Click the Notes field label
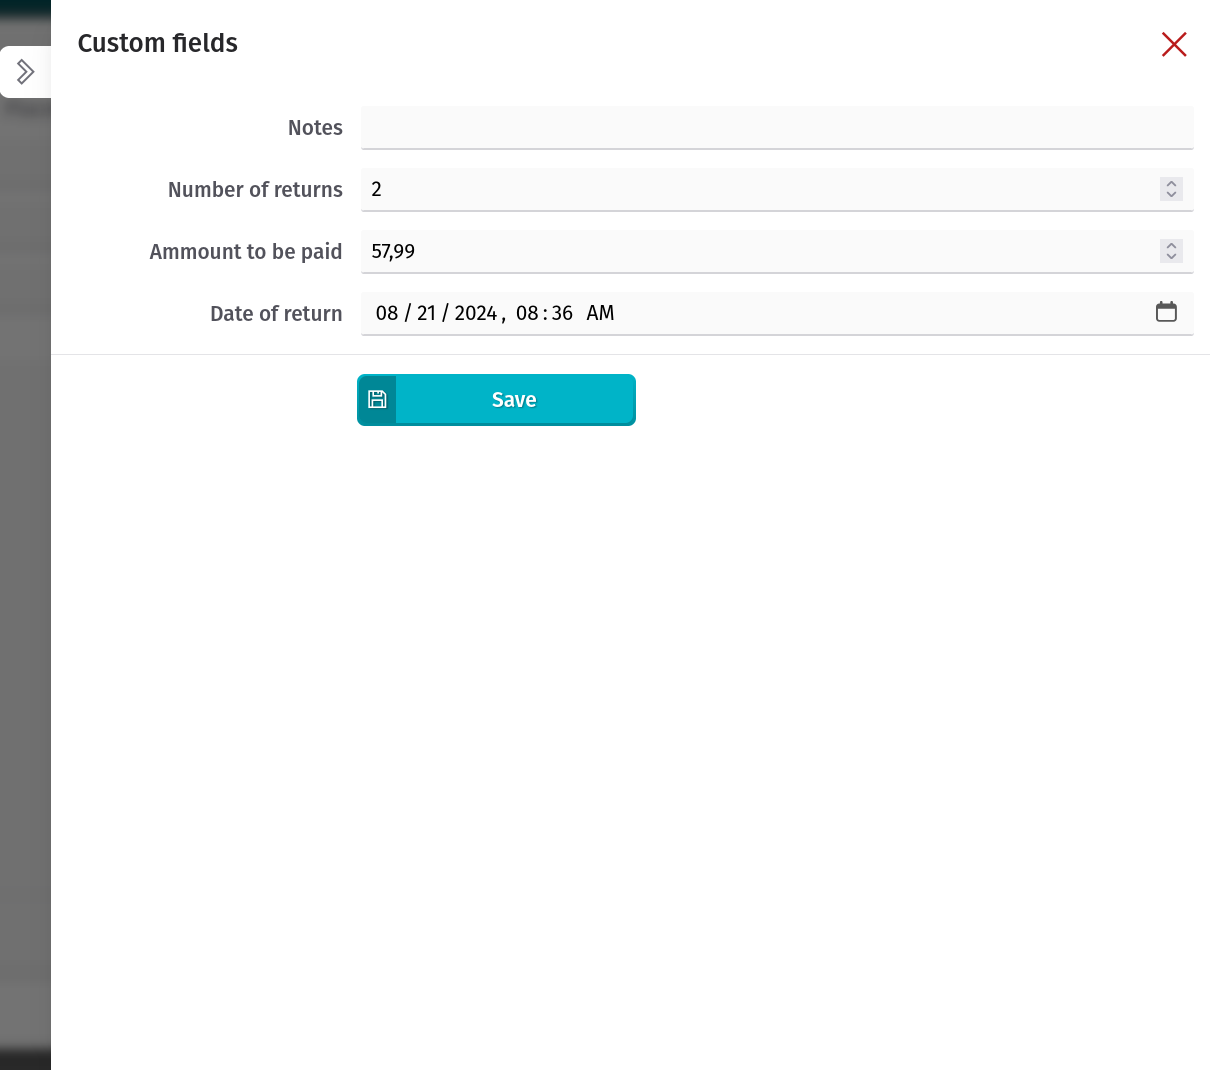Viewport: 1210px width, 1070px height. [315, 128]
